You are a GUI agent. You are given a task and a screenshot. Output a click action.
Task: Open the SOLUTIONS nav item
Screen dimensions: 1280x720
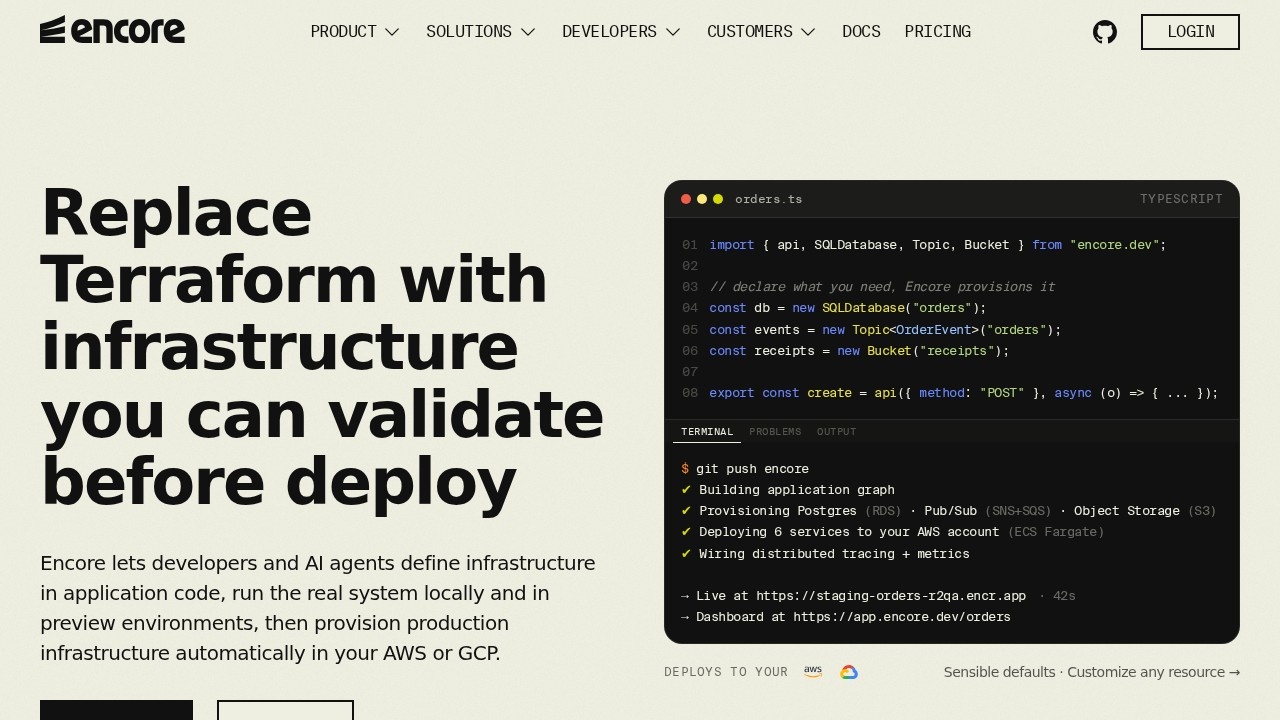pos(481,32)
